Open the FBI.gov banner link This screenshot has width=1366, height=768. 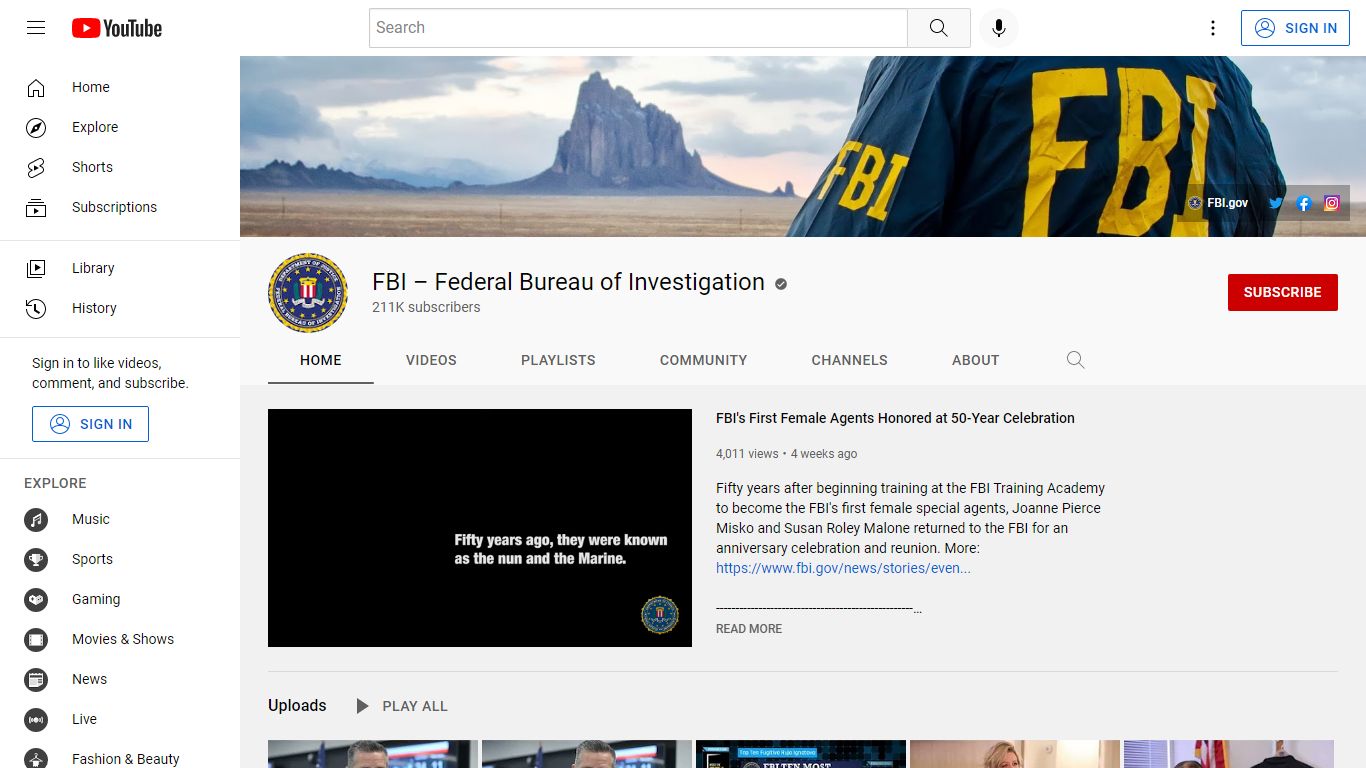point(1218,203)
